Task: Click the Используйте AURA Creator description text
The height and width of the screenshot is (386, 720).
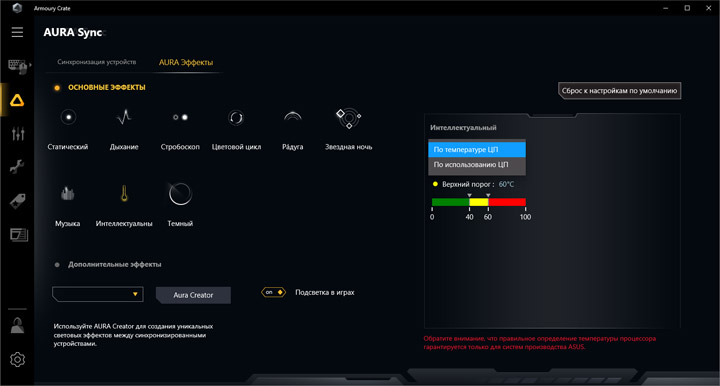Action: [133, 335]
